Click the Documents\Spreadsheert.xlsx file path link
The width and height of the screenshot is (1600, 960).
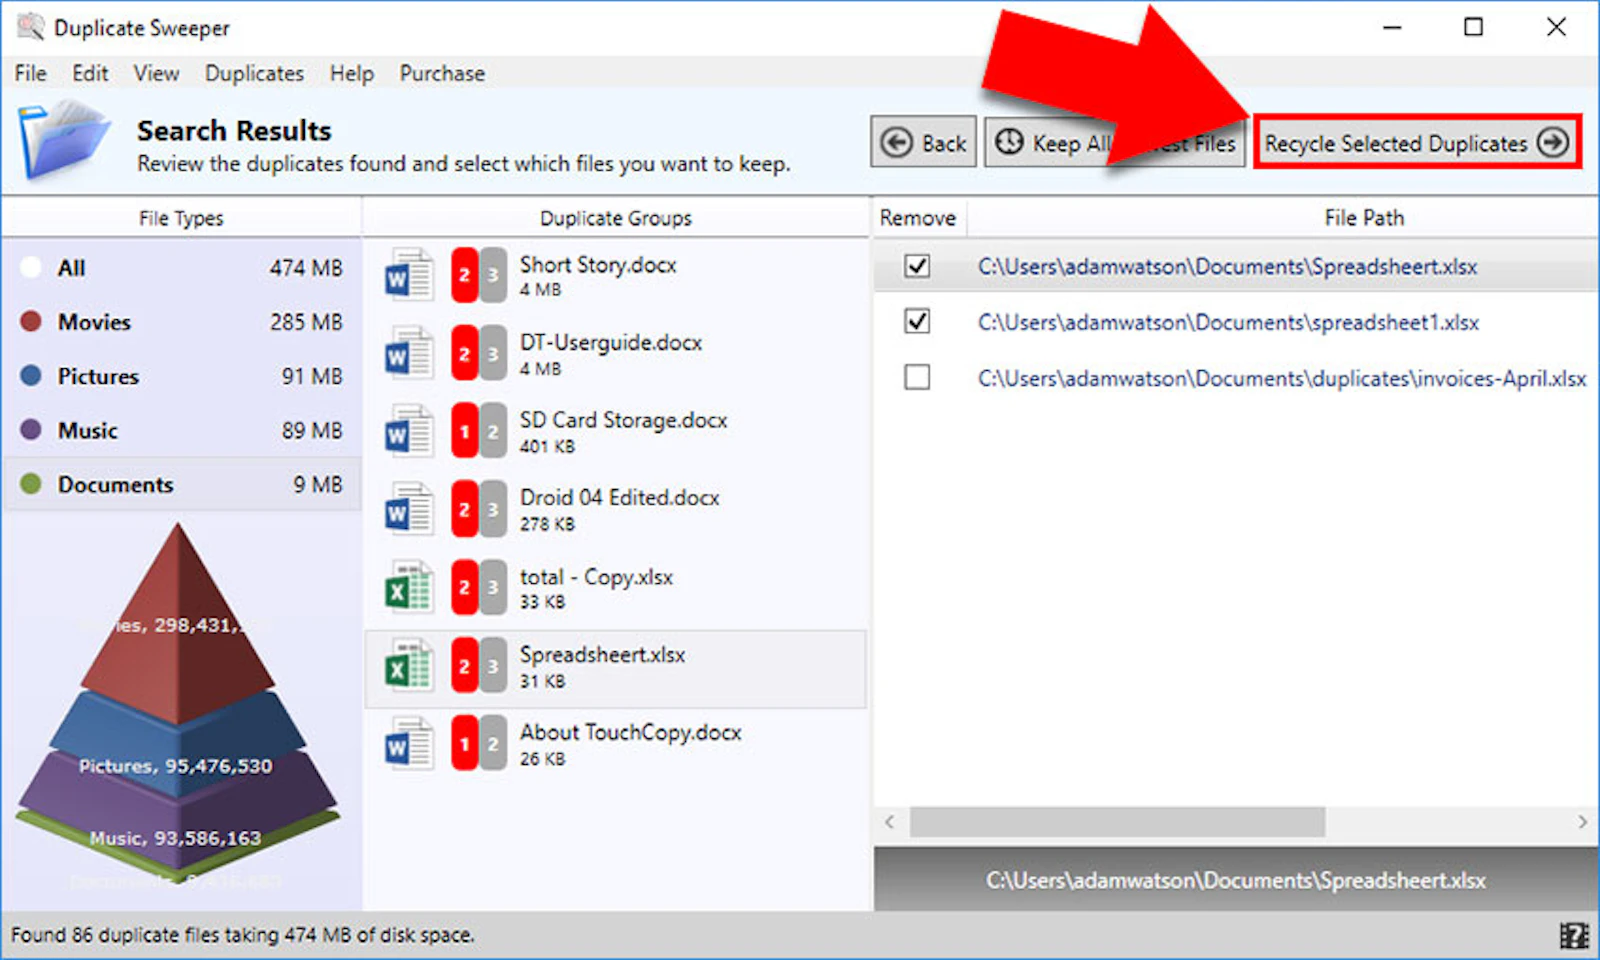point(1227,267)
